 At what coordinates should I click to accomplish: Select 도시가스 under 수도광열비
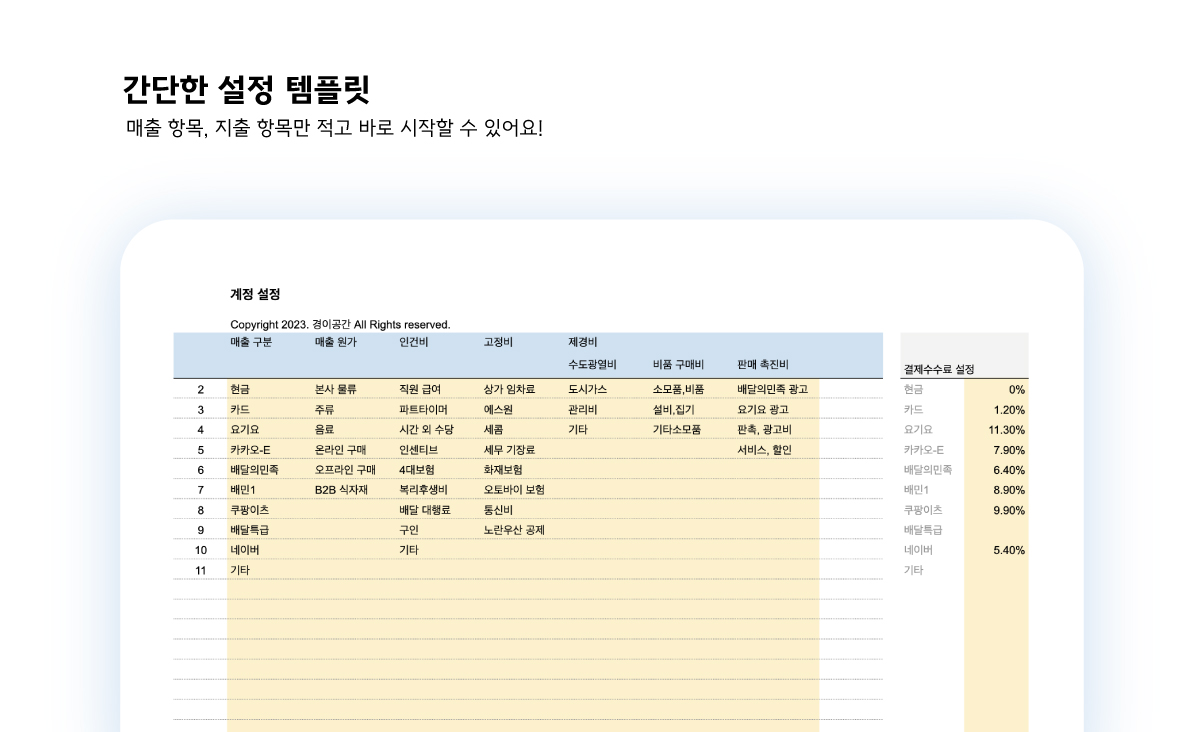pos(576,390)
